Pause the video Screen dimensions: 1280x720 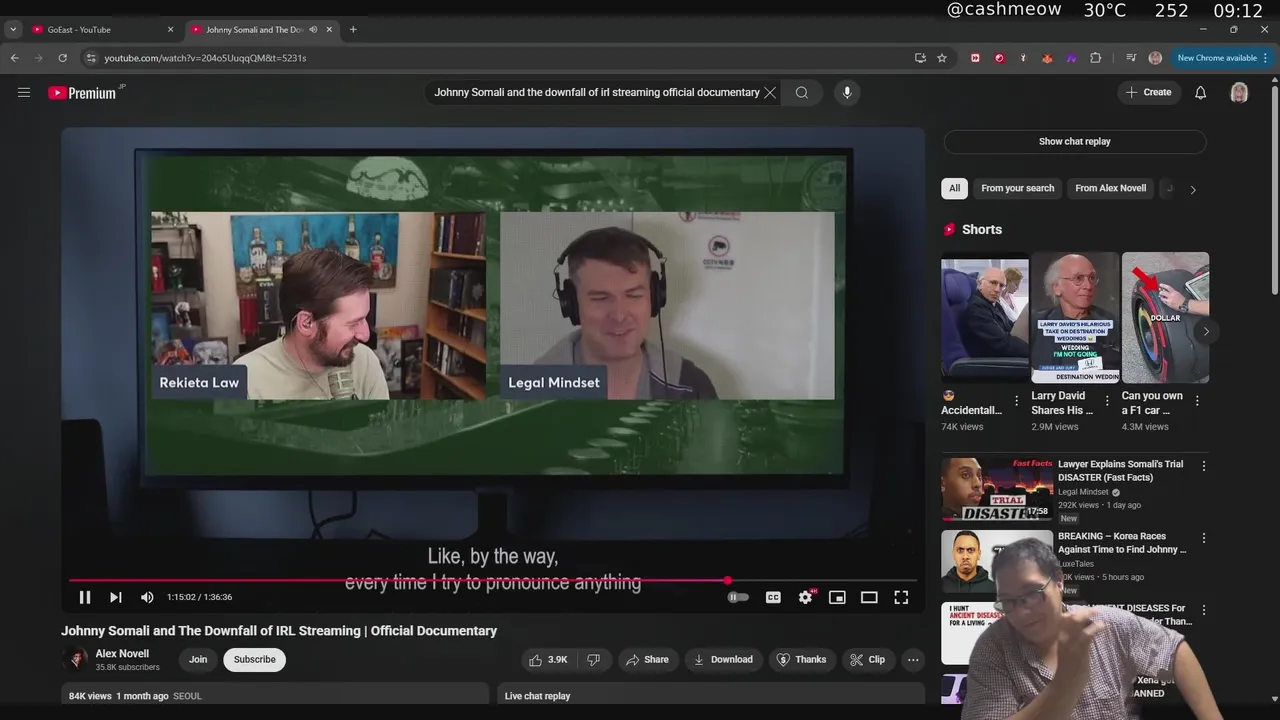click(x=85, y=597)
